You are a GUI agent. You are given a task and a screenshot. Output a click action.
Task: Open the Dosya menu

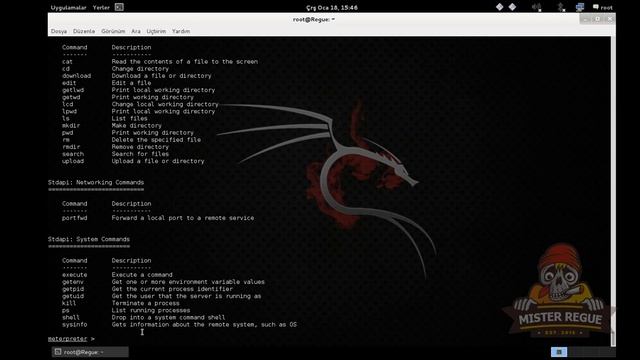point(59,31)
